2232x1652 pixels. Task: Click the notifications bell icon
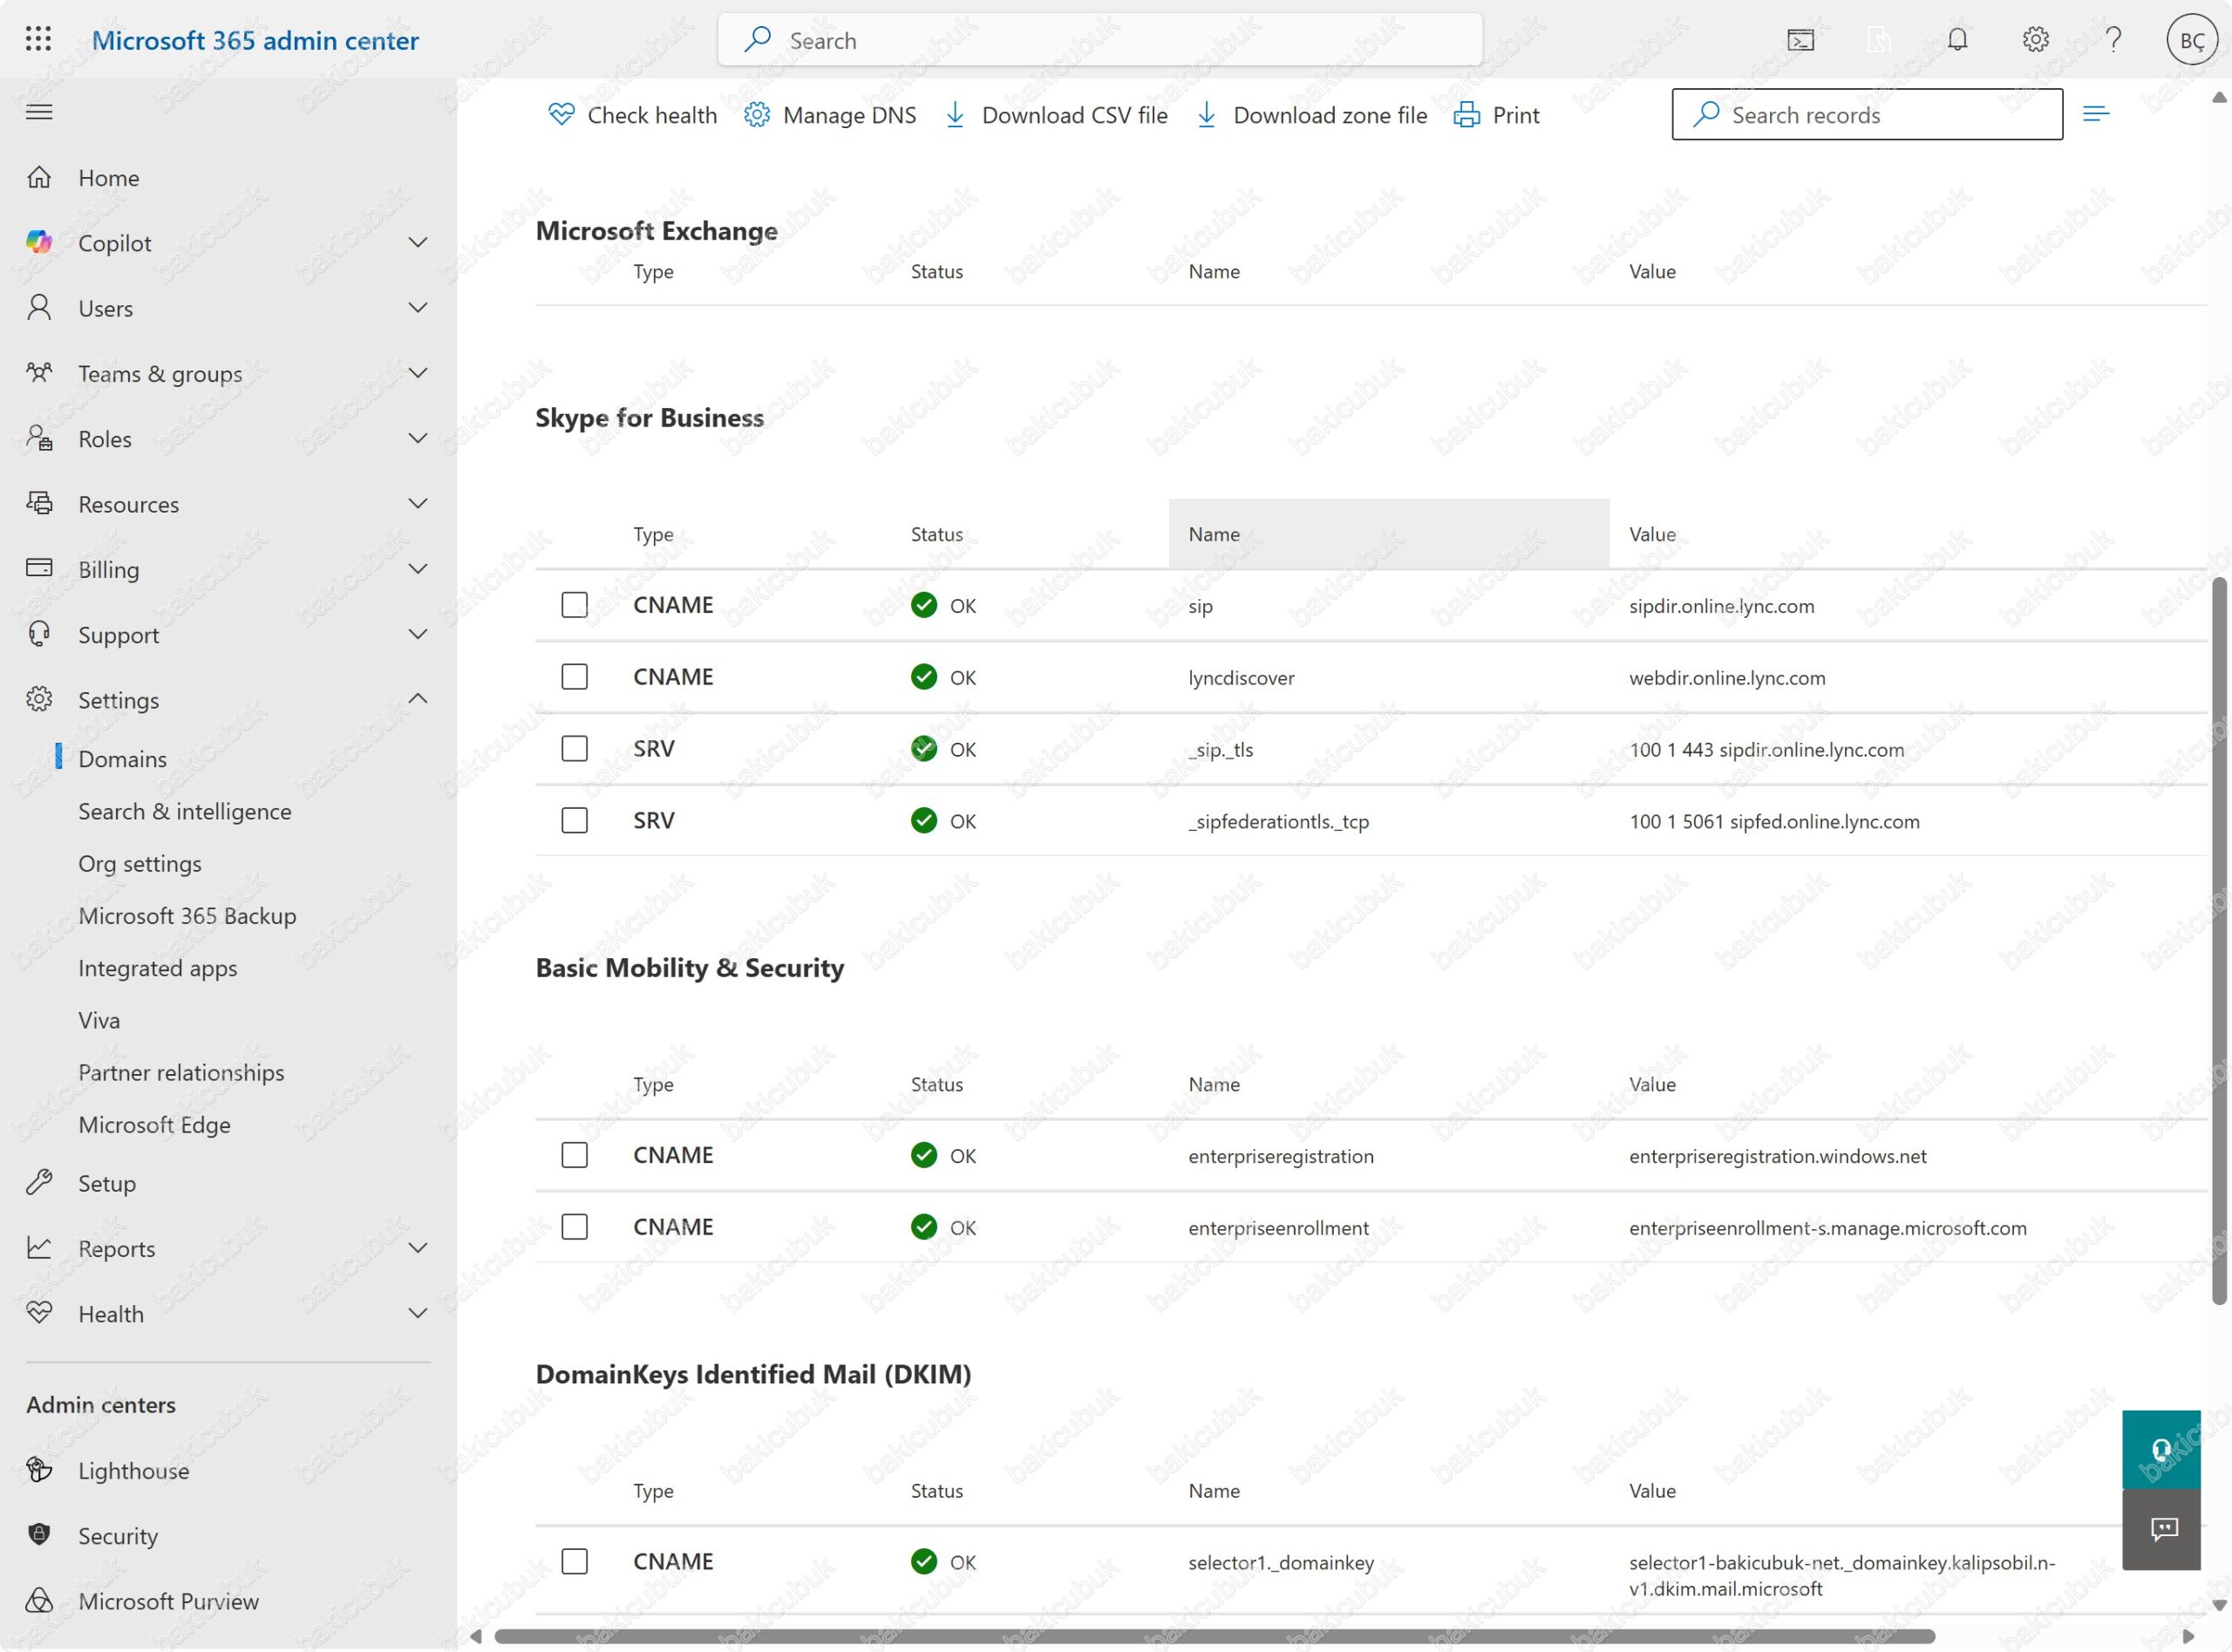pyautogui.click(x=1956, y=40)
